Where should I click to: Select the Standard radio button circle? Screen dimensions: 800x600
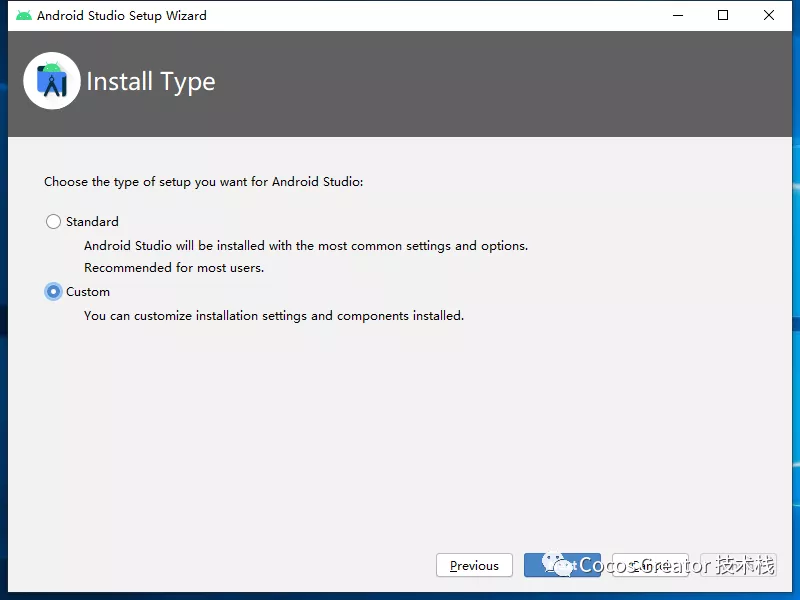pos(53,222)
